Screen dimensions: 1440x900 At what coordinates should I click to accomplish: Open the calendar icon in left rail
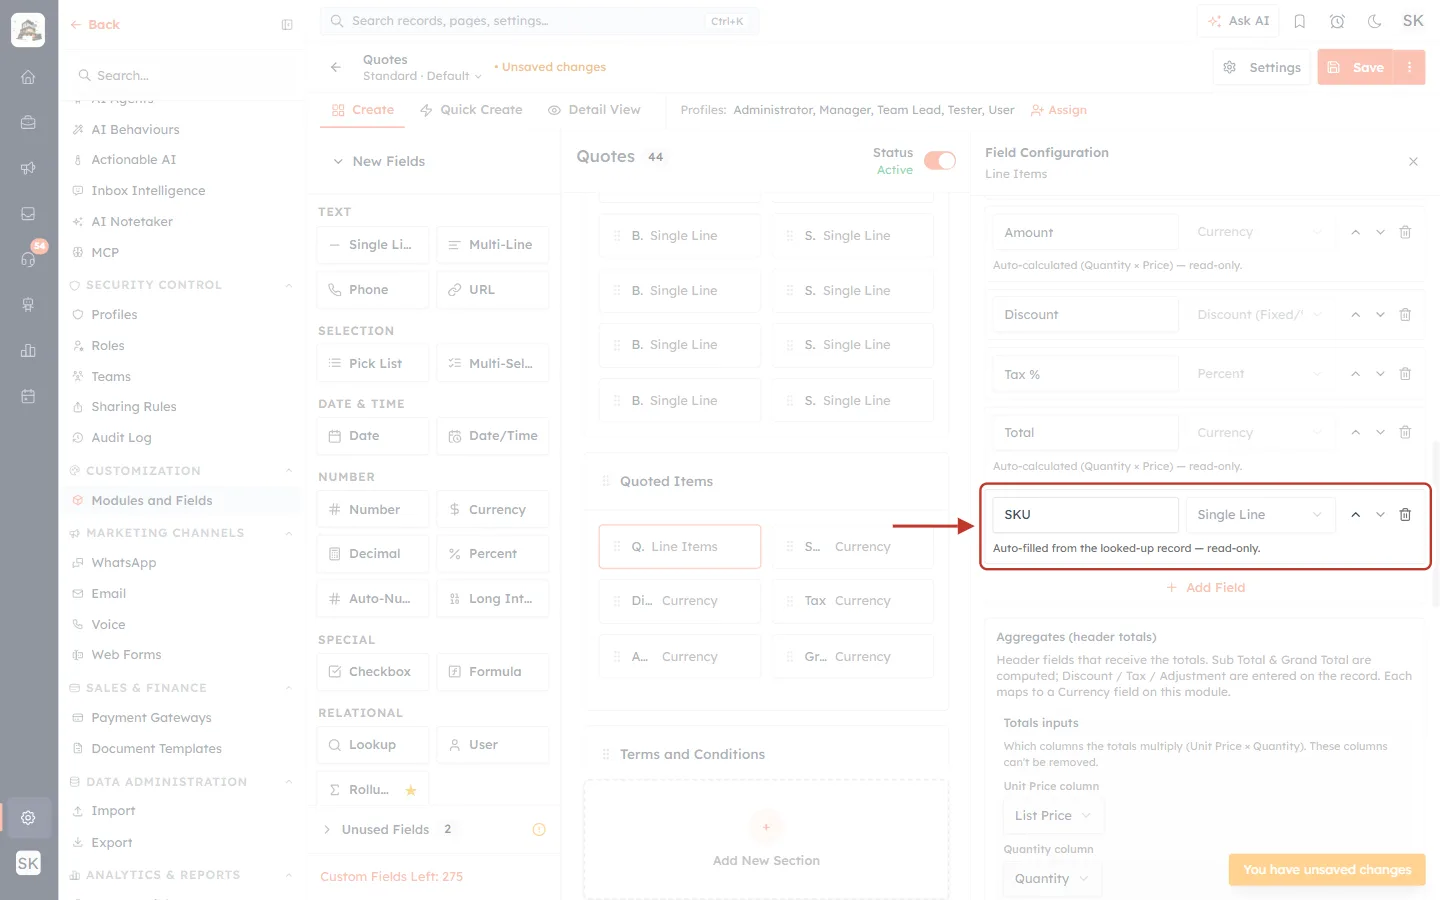tap(28, 396)
